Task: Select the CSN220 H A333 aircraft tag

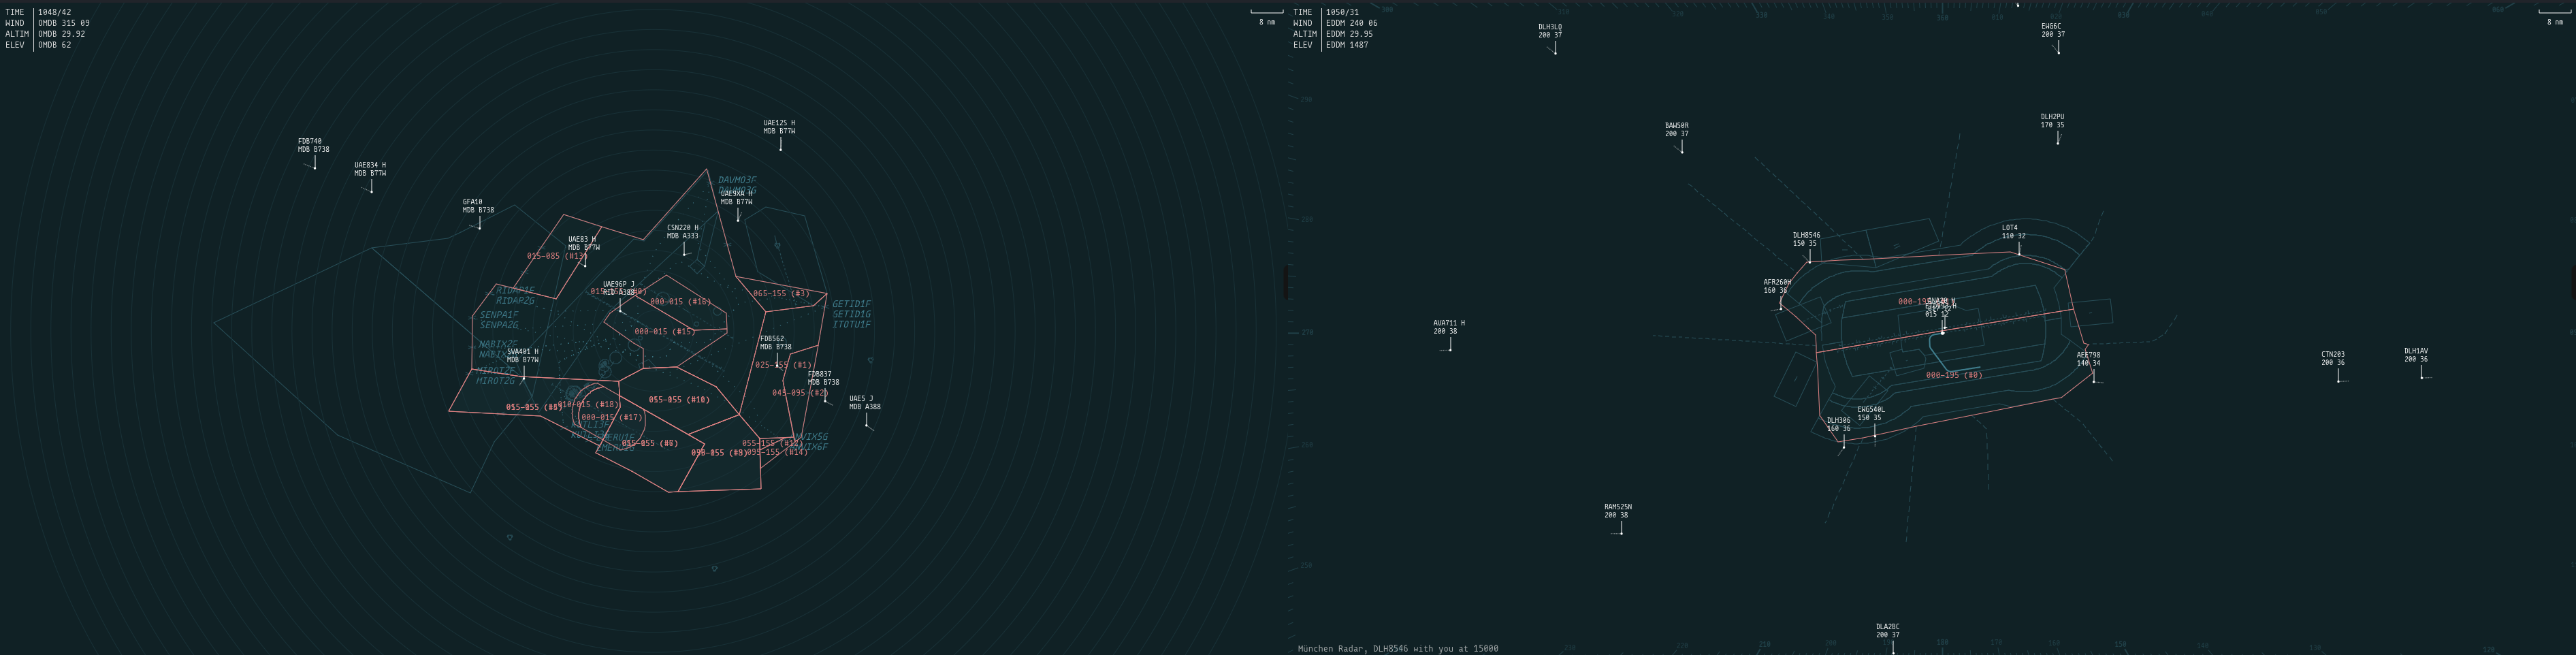Action: click(x=683, y=232)
